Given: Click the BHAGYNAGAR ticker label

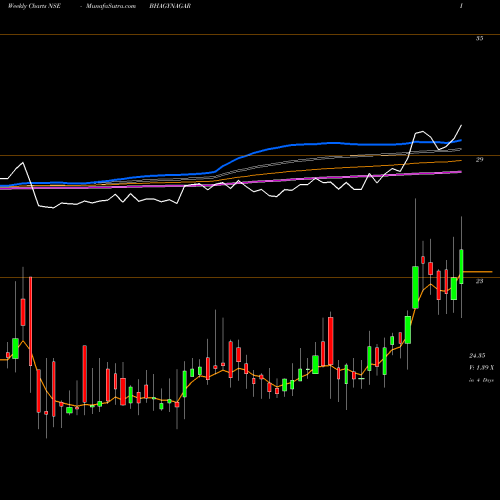Looking at the screenshot, I should click(170, 6).
